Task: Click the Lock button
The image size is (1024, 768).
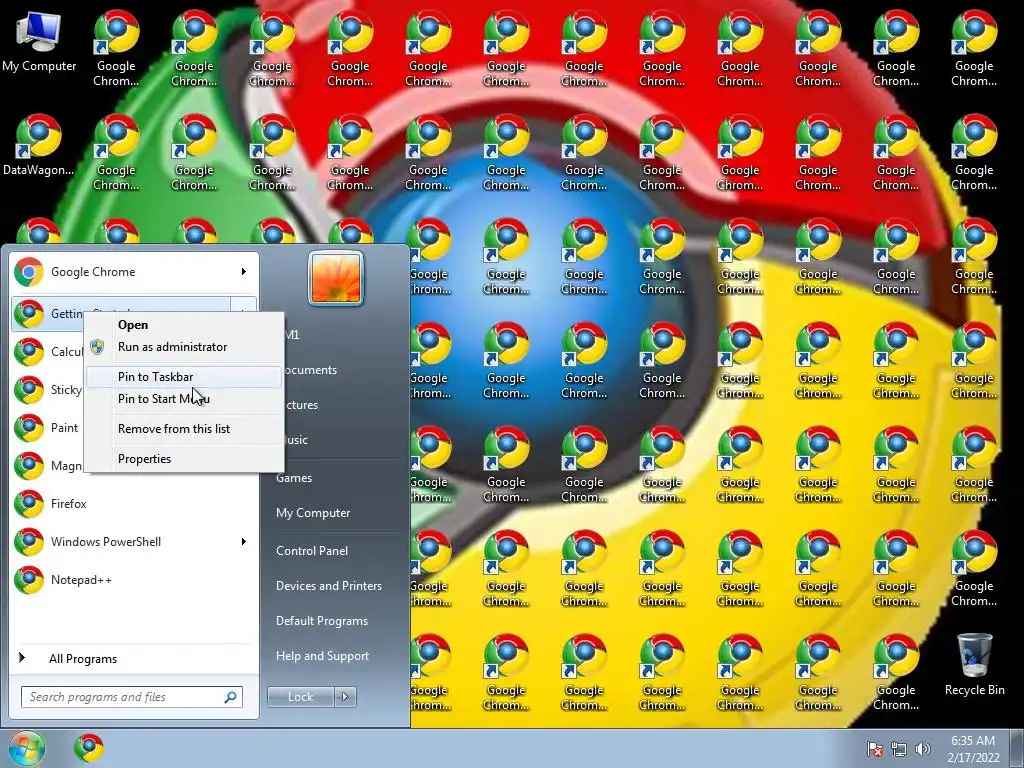Action: pos(300,697)
